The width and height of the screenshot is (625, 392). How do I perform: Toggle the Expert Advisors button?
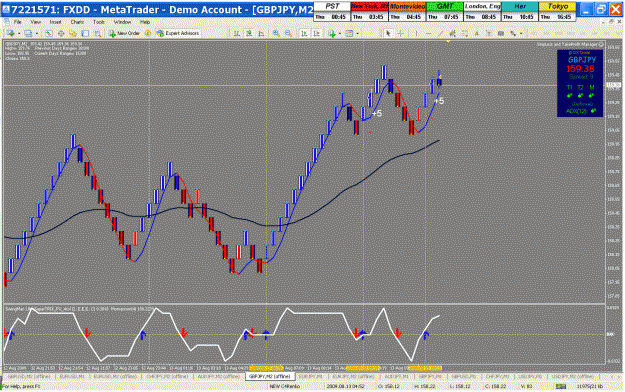tap(177, 34)
